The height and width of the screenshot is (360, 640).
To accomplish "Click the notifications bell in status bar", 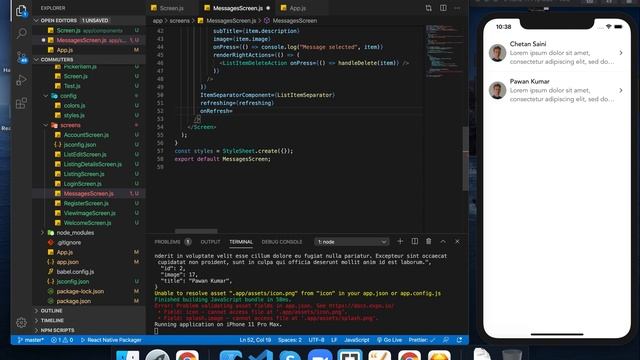I will coord(460,340).
